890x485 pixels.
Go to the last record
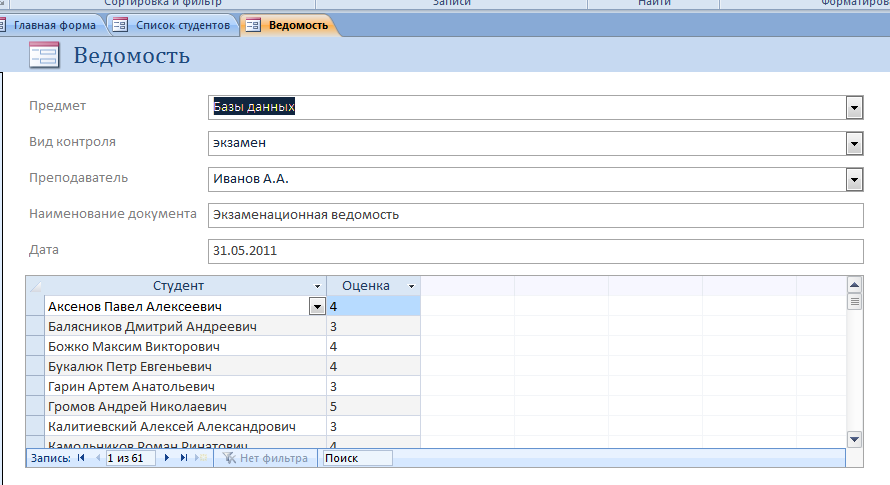[x=183, y=458]
